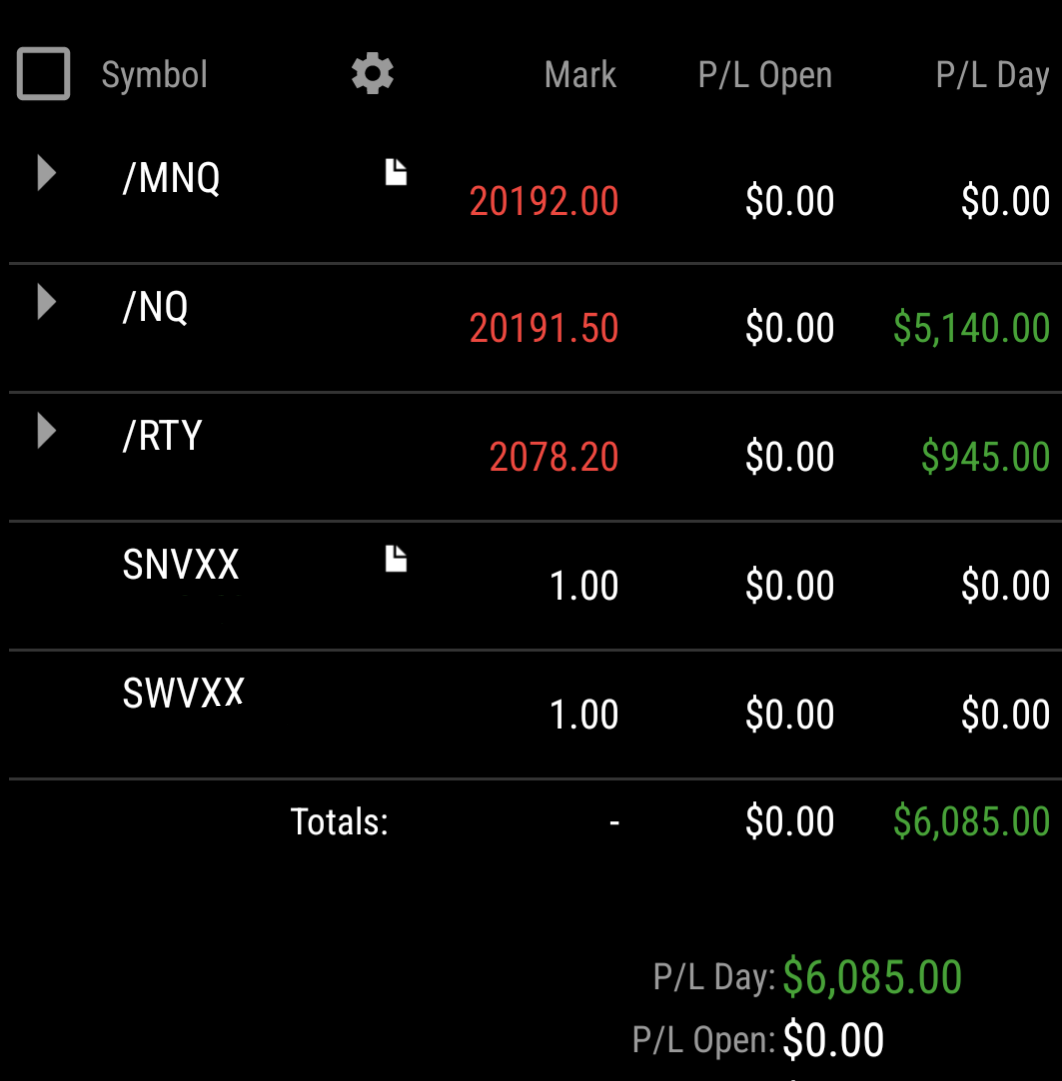Open the note icon beside /MNQ

click(396, 172)
